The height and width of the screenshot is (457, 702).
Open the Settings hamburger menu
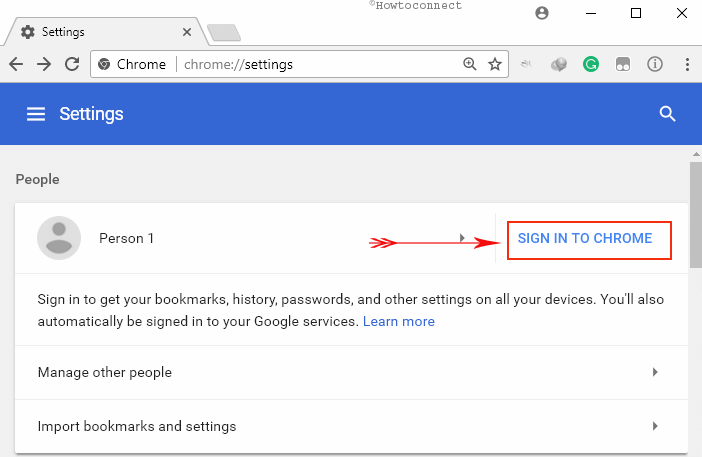[36, 114]
